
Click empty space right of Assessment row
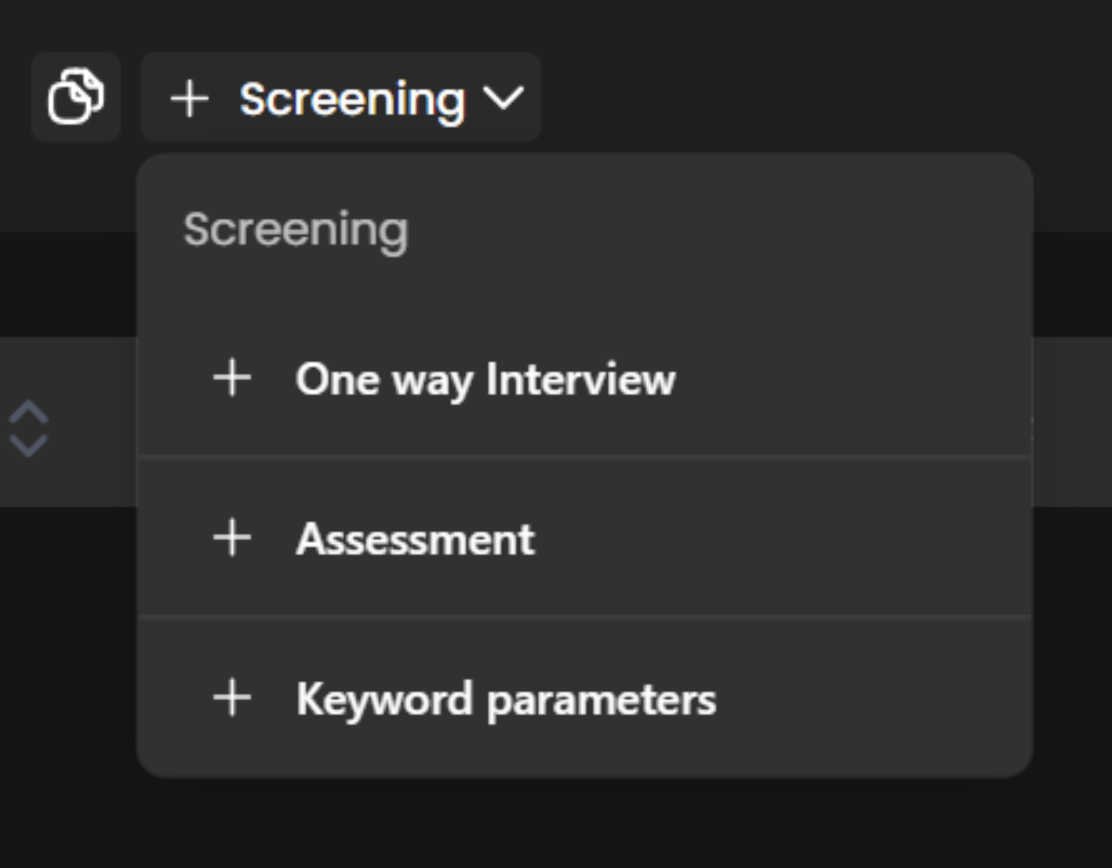pyautogui.click(x=800, y=539)
